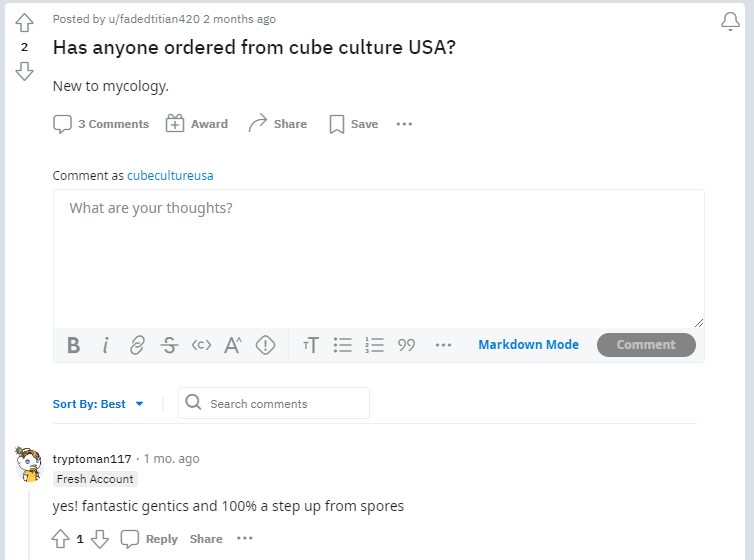Mark text as spoiler
This screenshot has height=560, width=754.
[x=265, y=345]
